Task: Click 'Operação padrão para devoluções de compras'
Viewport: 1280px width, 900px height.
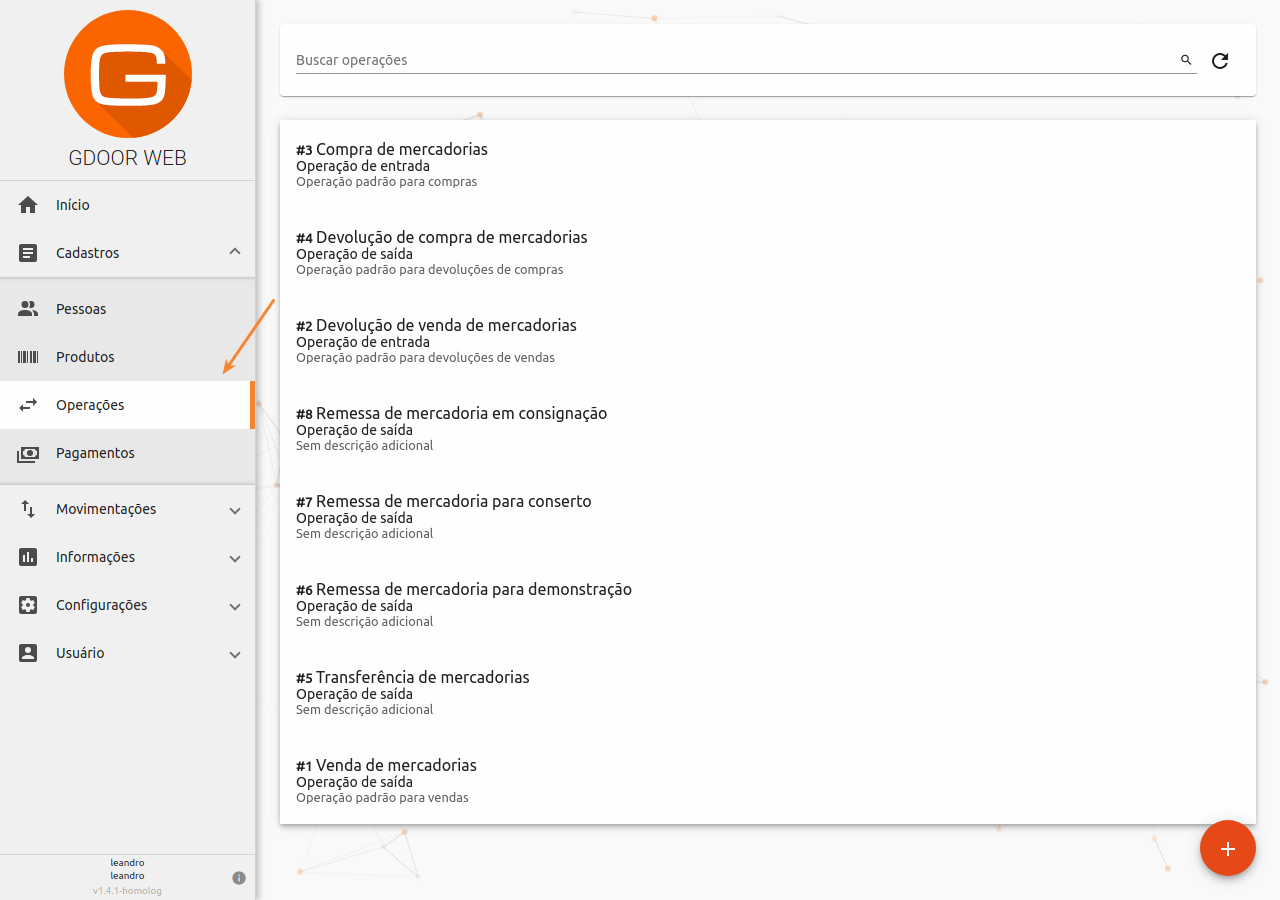Action: (x=429, y=270)
